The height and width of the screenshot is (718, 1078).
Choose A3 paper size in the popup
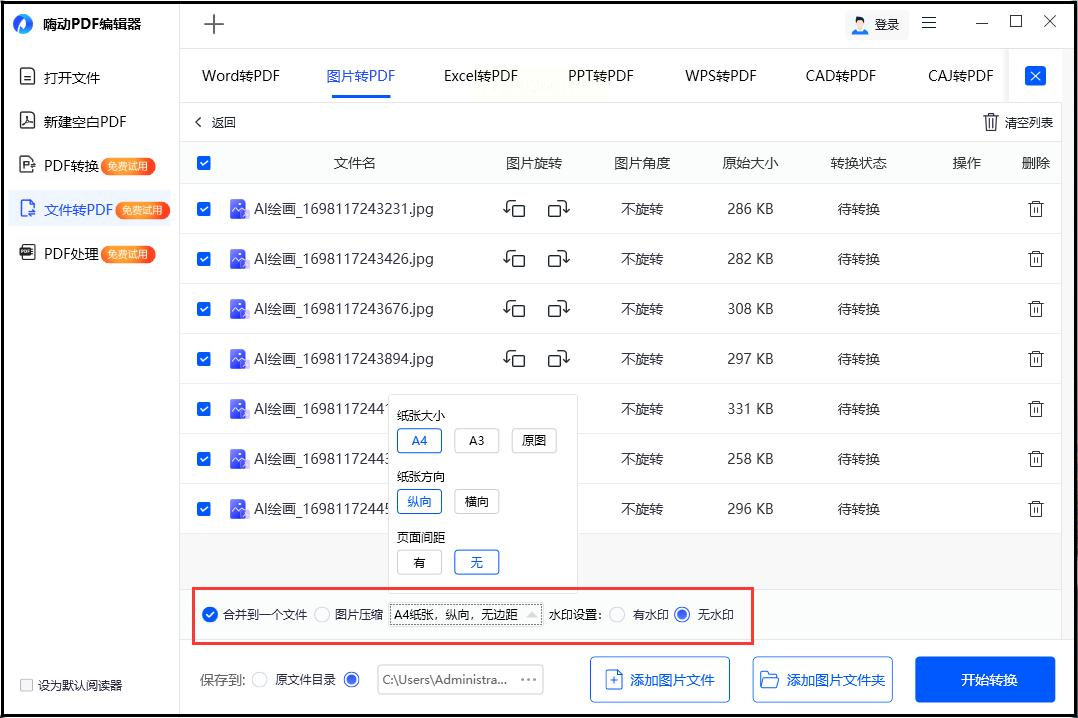click(x=476, y=440)
